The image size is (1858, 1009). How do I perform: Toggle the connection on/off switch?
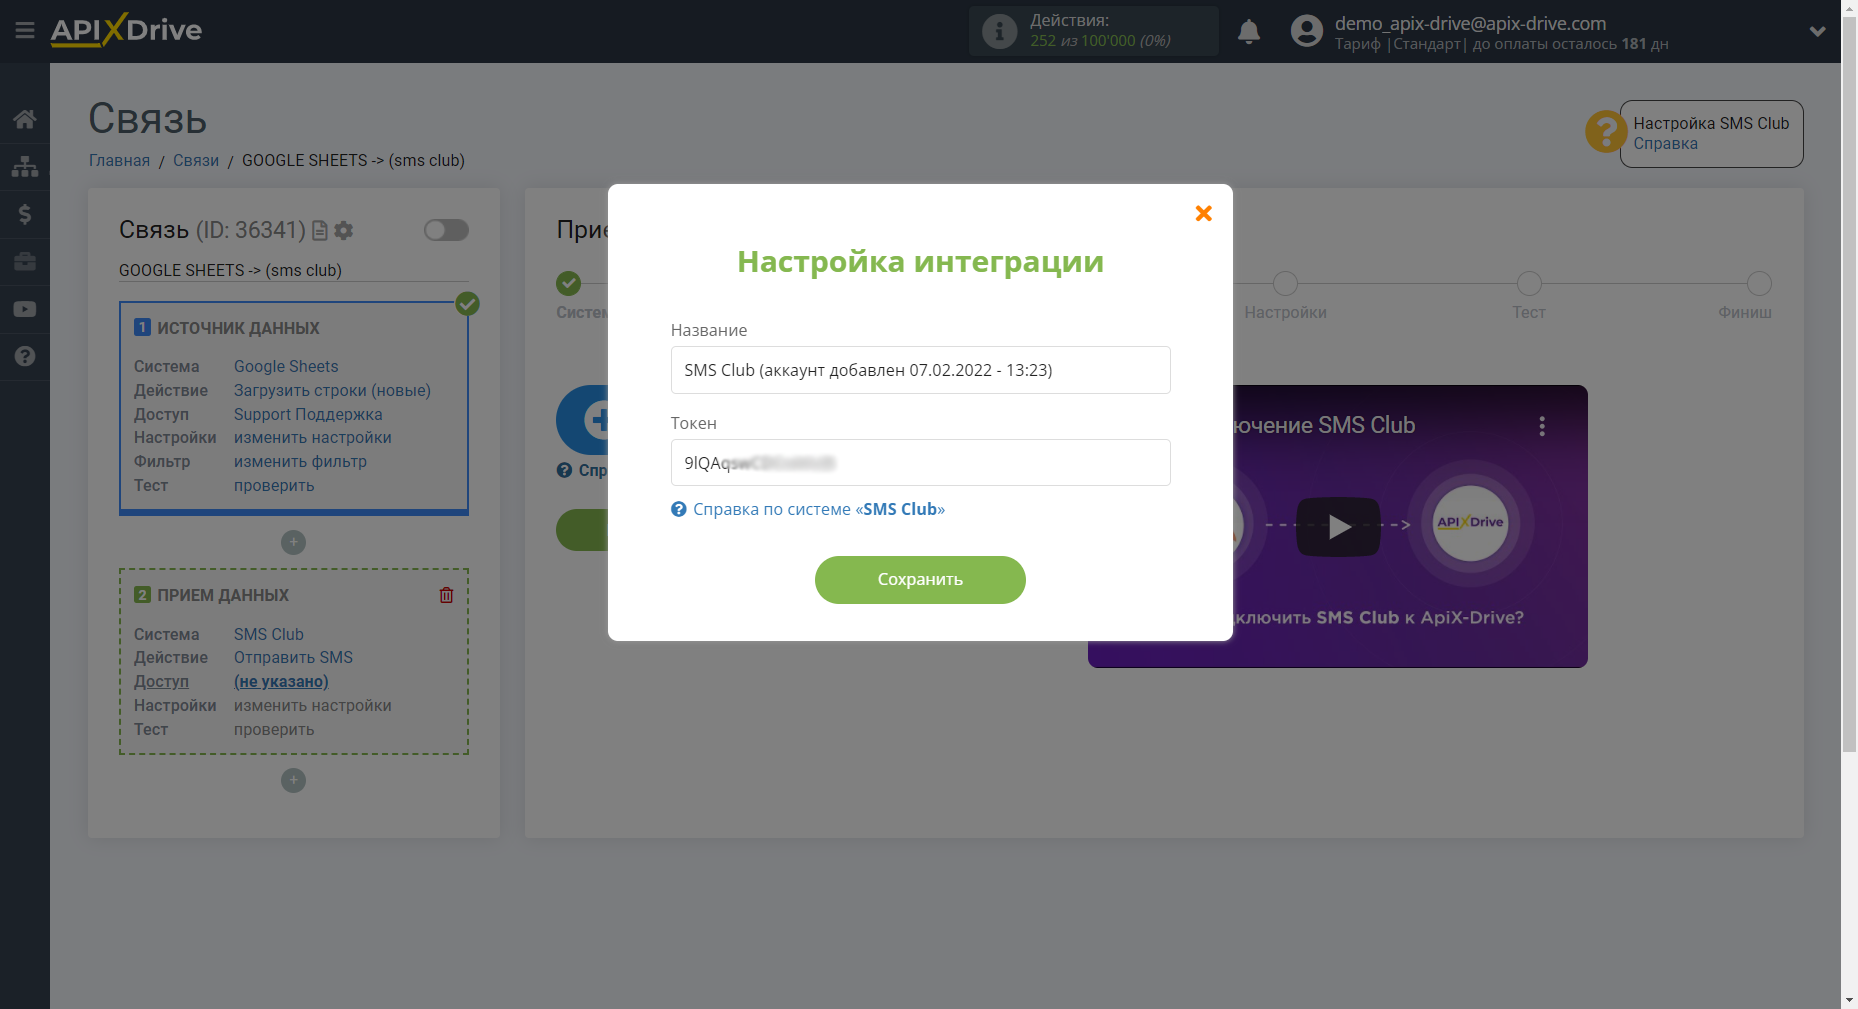click(x=446, y=230)
